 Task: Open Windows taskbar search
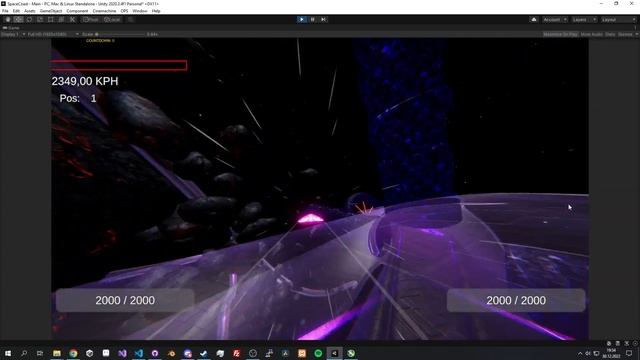[x=24, y=353]
